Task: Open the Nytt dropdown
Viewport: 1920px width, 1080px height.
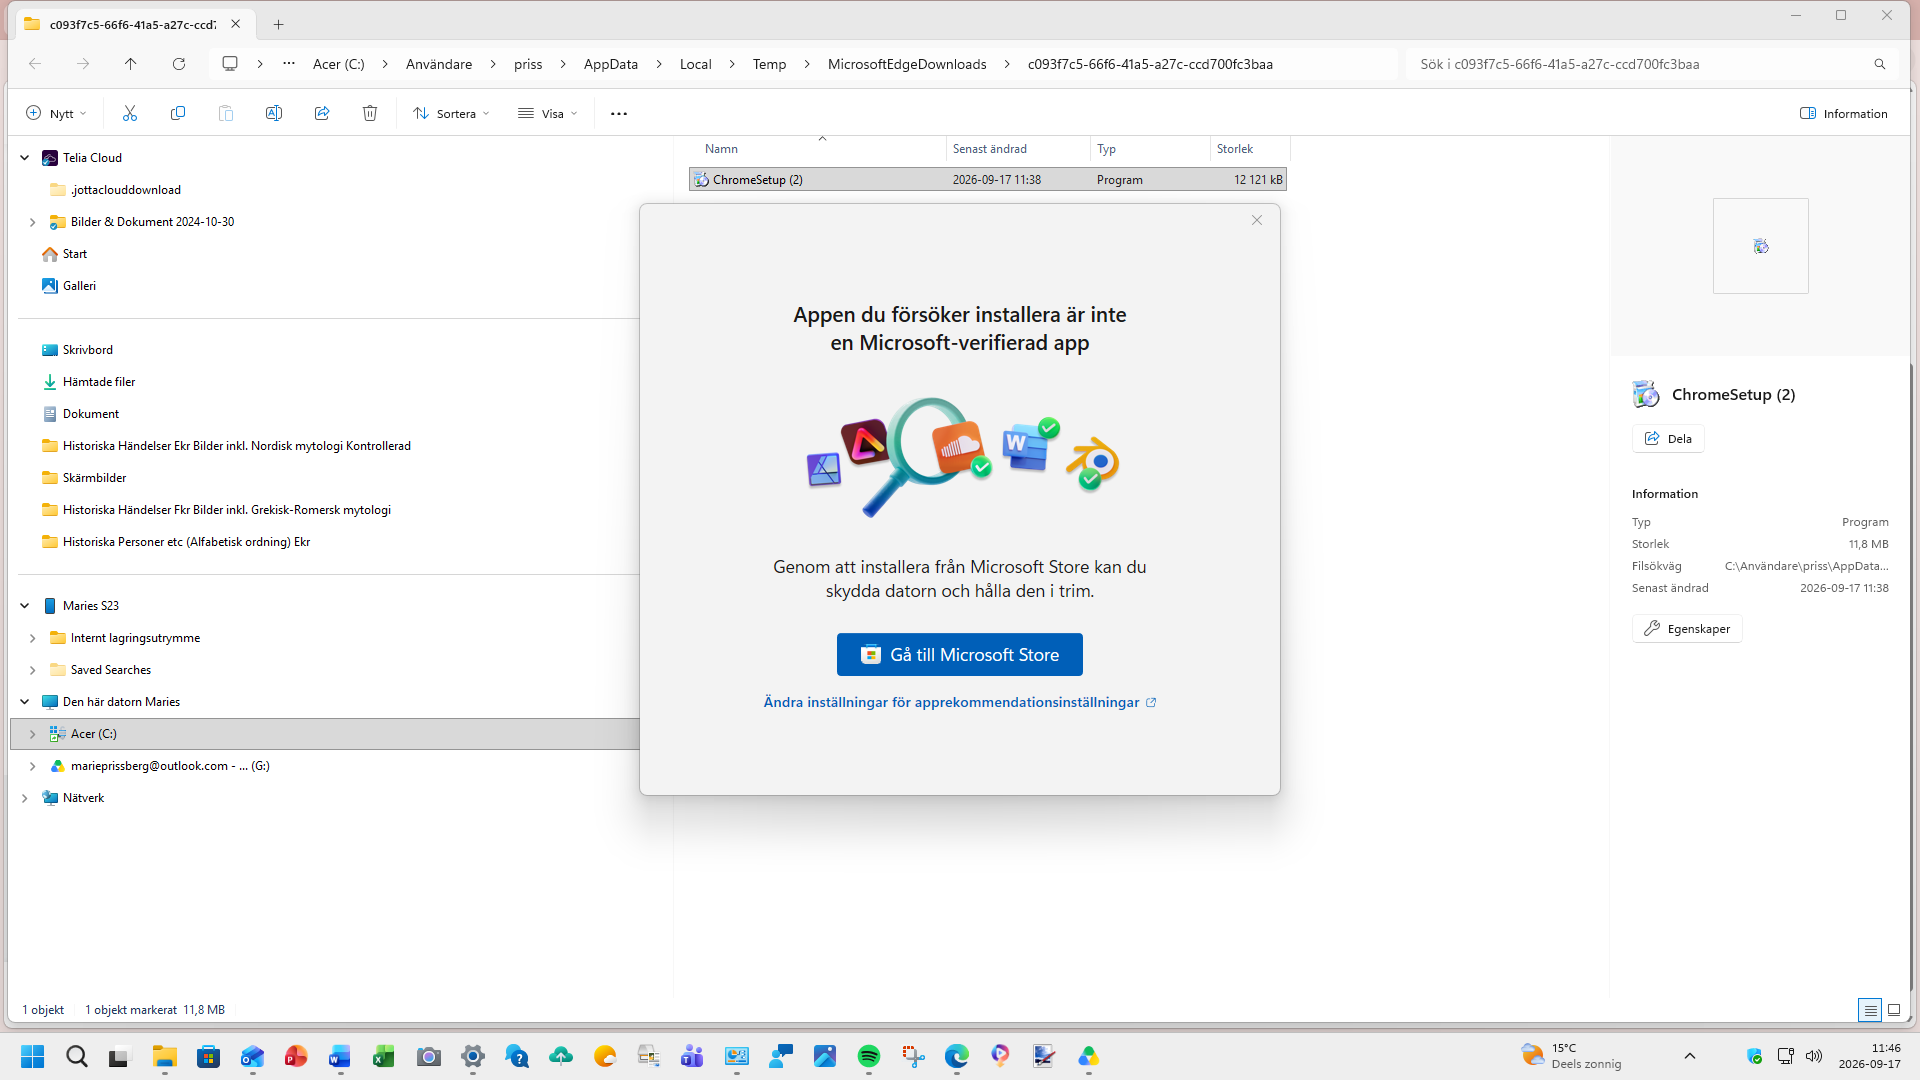Action: [57, 114]
